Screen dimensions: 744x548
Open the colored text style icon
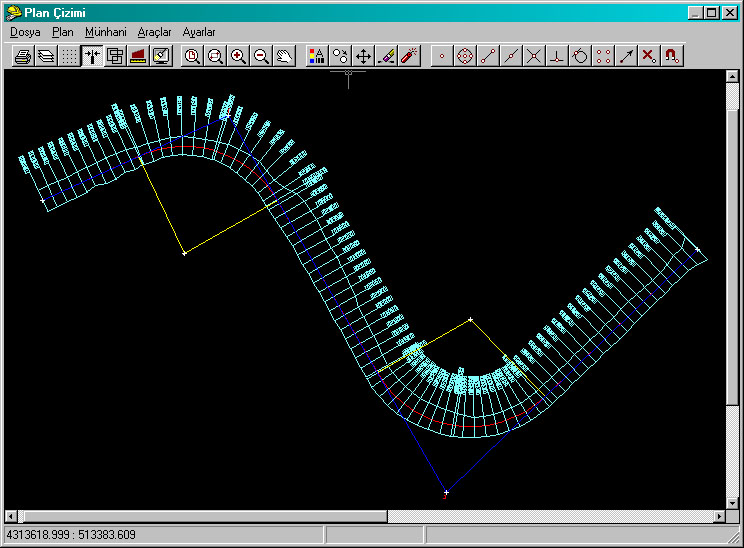point(316,56)
